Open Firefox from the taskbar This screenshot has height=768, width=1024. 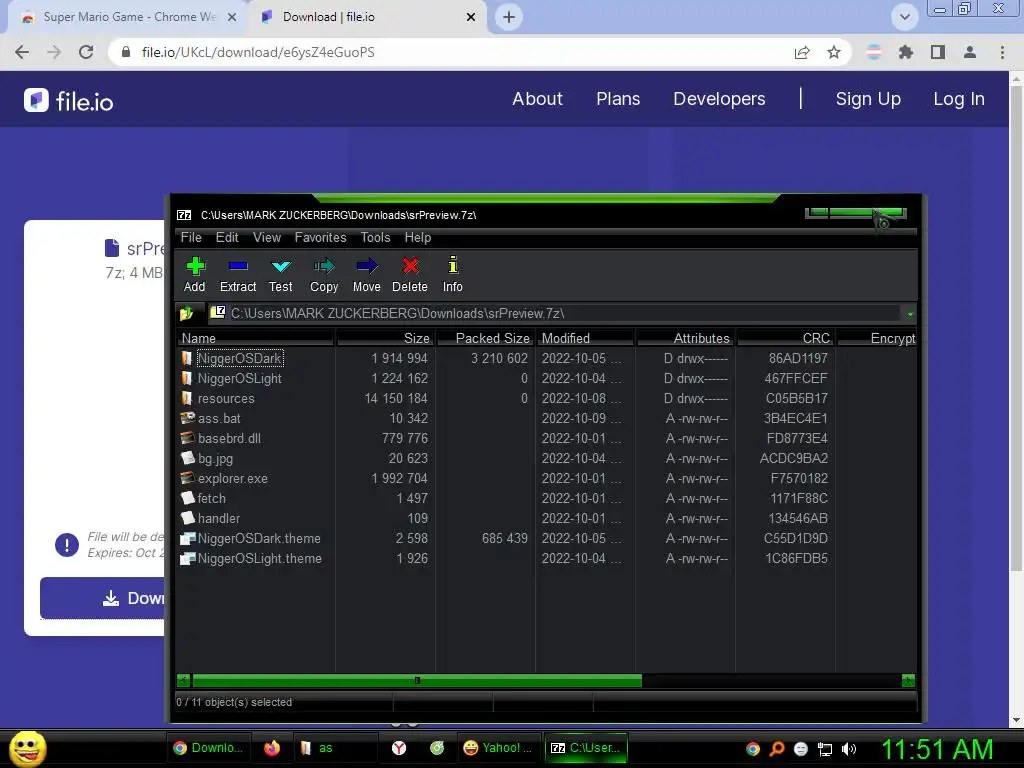tap(272, 748)
